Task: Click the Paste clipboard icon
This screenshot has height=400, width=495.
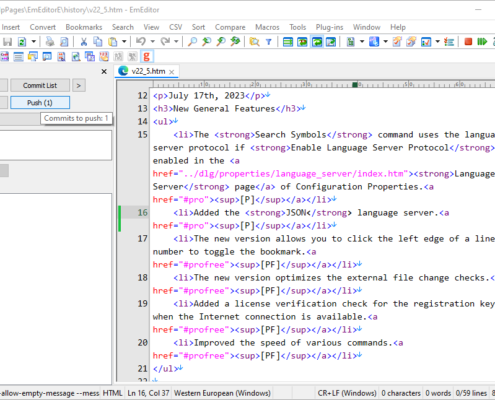Action: coord(113,42)
